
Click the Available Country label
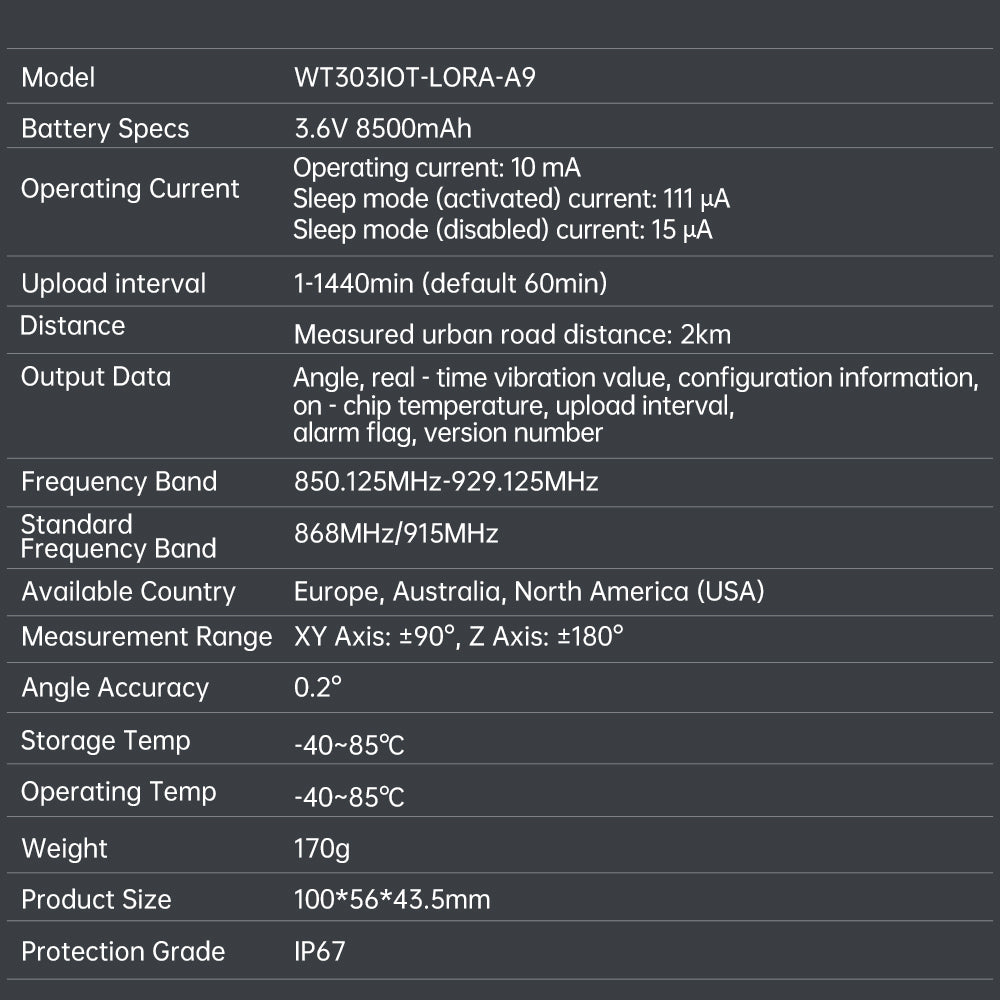tap(128, 592)
